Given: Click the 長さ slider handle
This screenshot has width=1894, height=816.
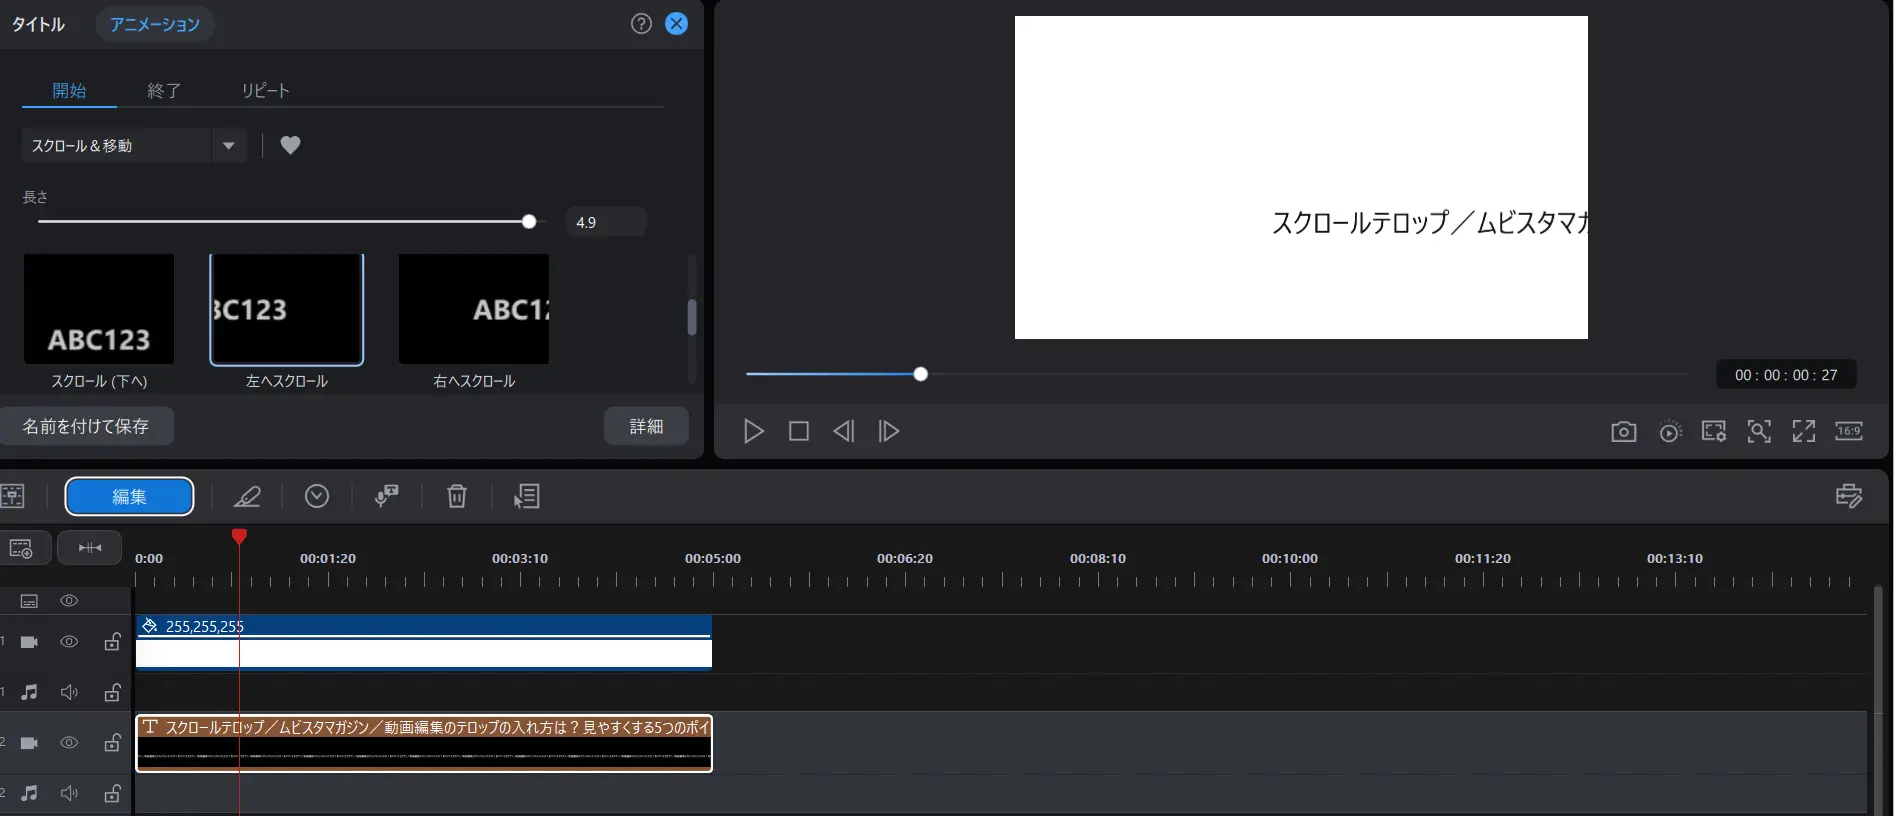Looking at the screenshot, I should [x=529, y=222].
